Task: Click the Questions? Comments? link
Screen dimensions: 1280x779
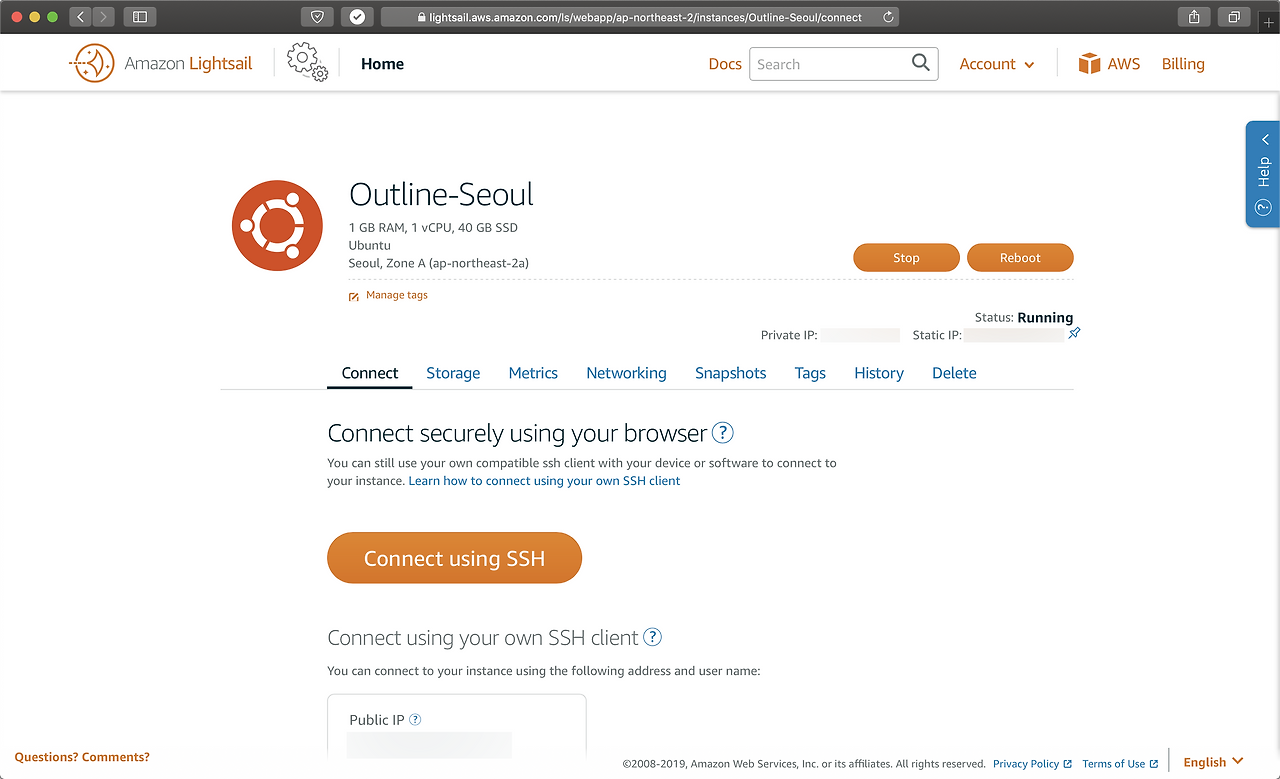Action: coord(82,757)
